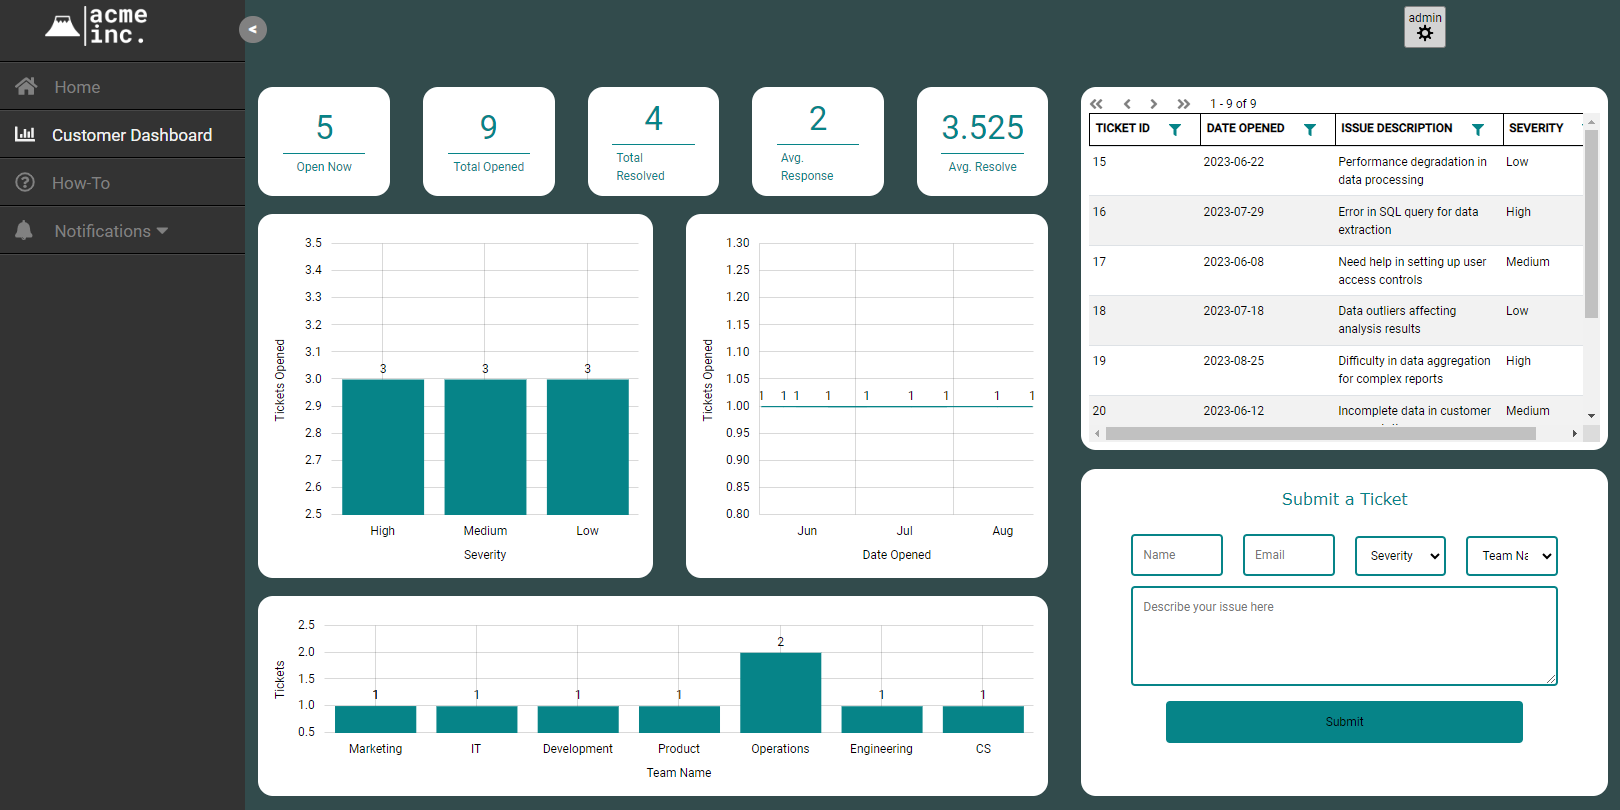
Task: Click the table scroll-right arrow
Action: [1575, 434]
